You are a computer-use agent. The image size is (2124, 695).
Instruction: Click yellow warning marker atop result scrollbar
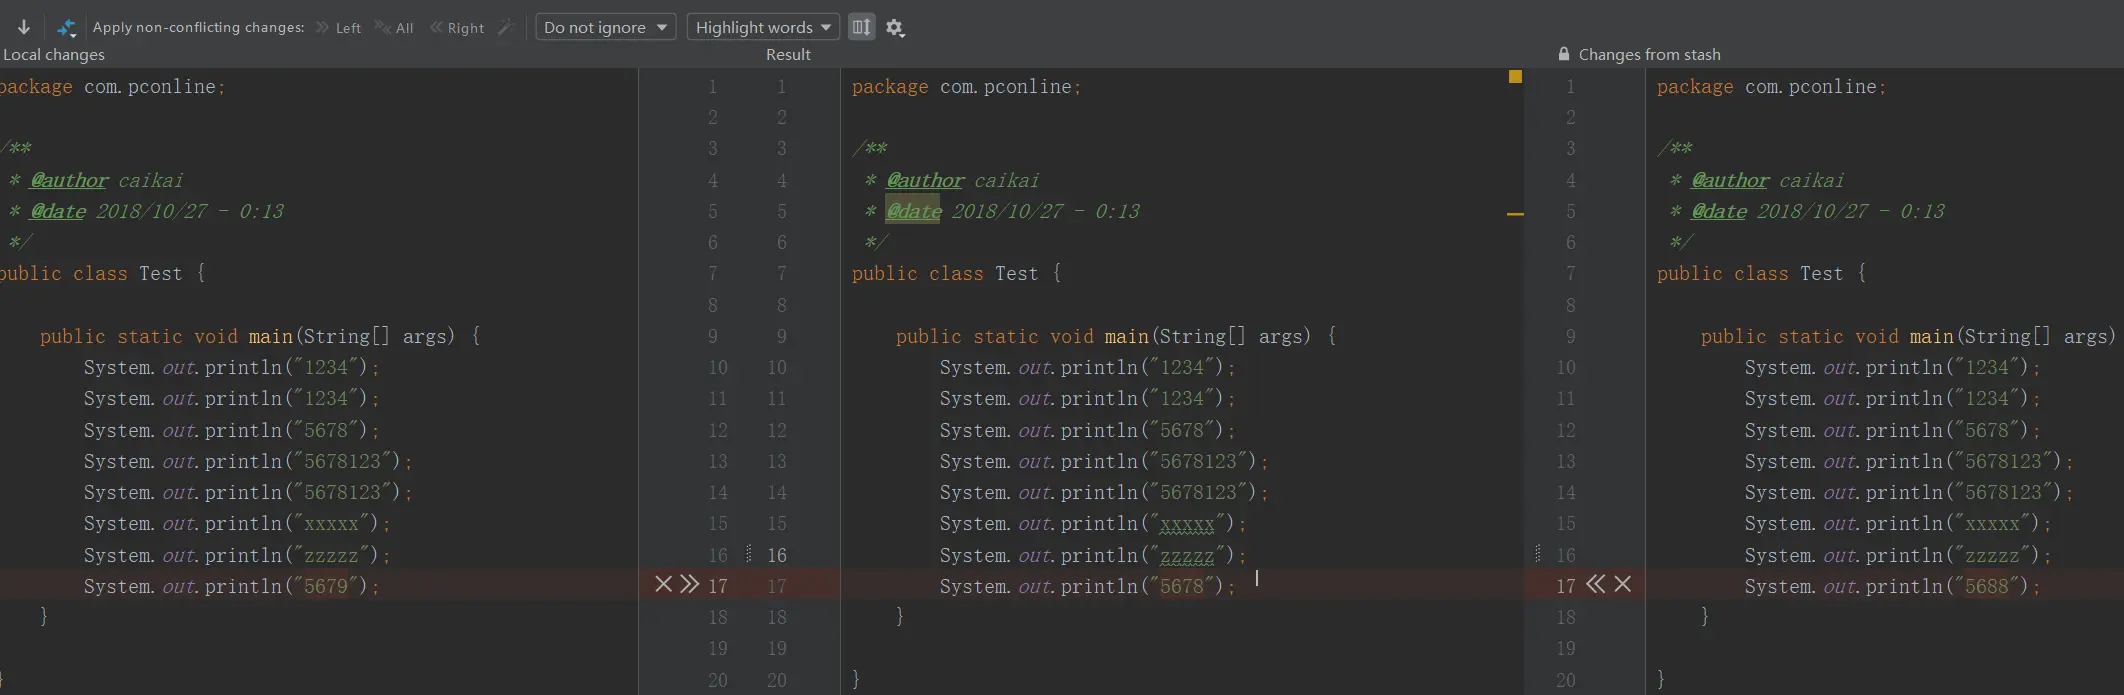pos(1515,76)
